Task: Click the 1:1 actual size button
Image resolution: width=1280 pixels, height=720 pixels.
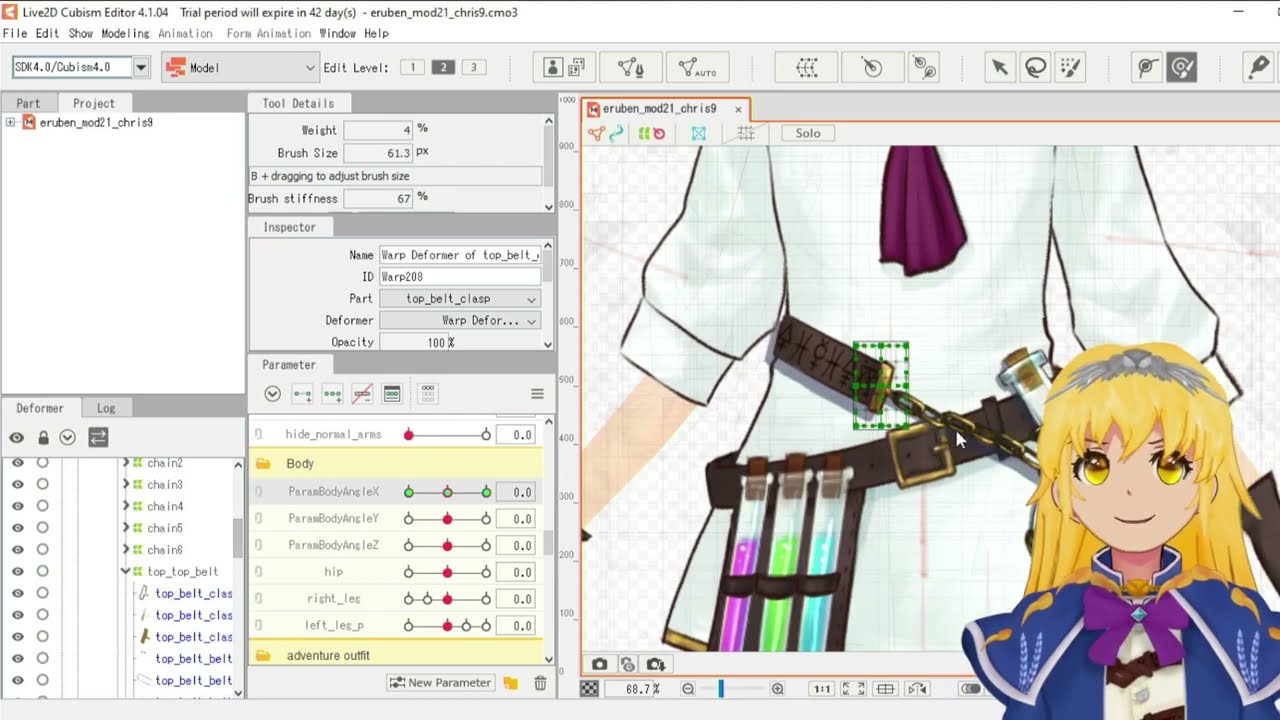Action: 822,689
